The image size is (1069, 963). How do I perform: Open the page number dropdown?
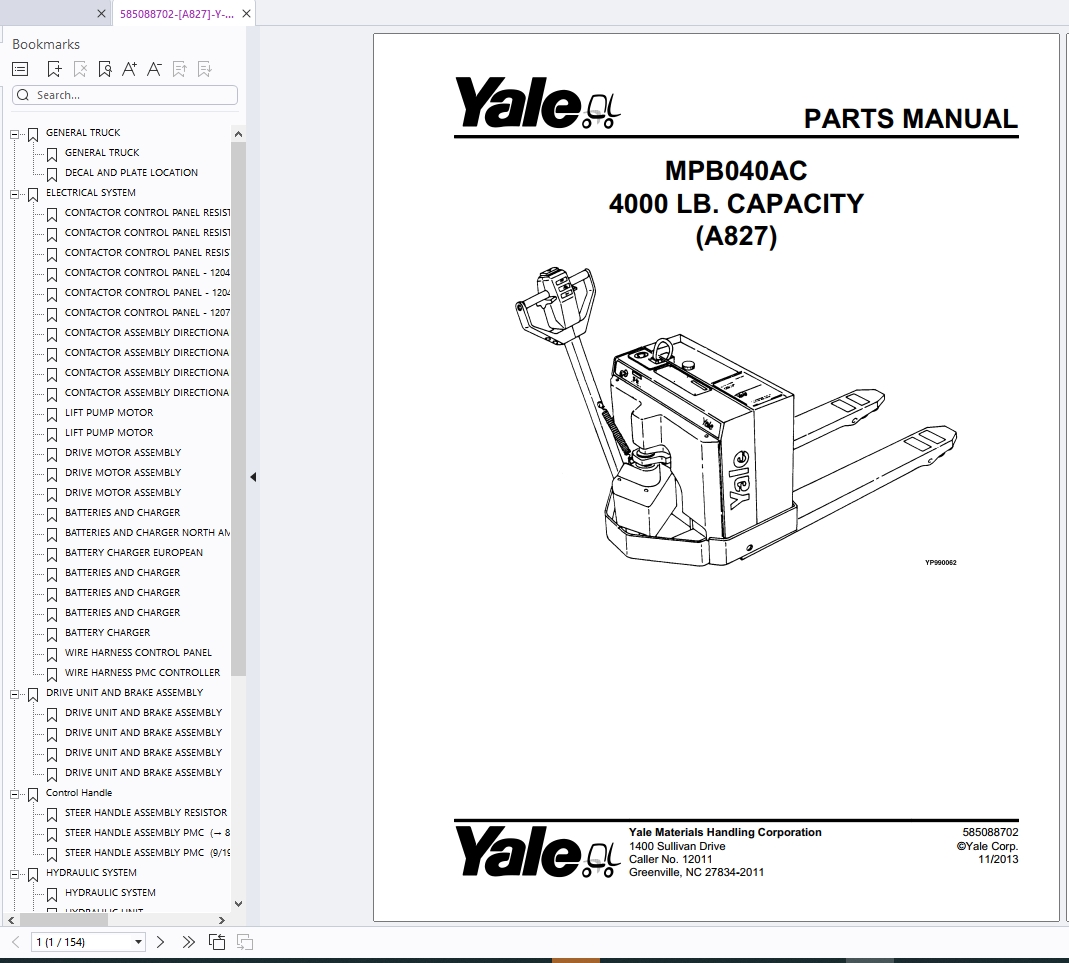(138, 942)
